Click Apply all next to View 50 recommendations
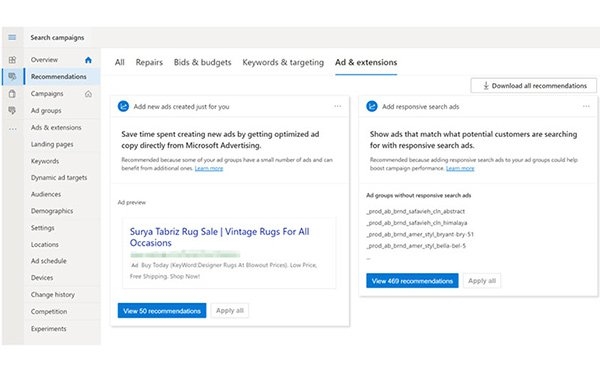 pos(230,311)
